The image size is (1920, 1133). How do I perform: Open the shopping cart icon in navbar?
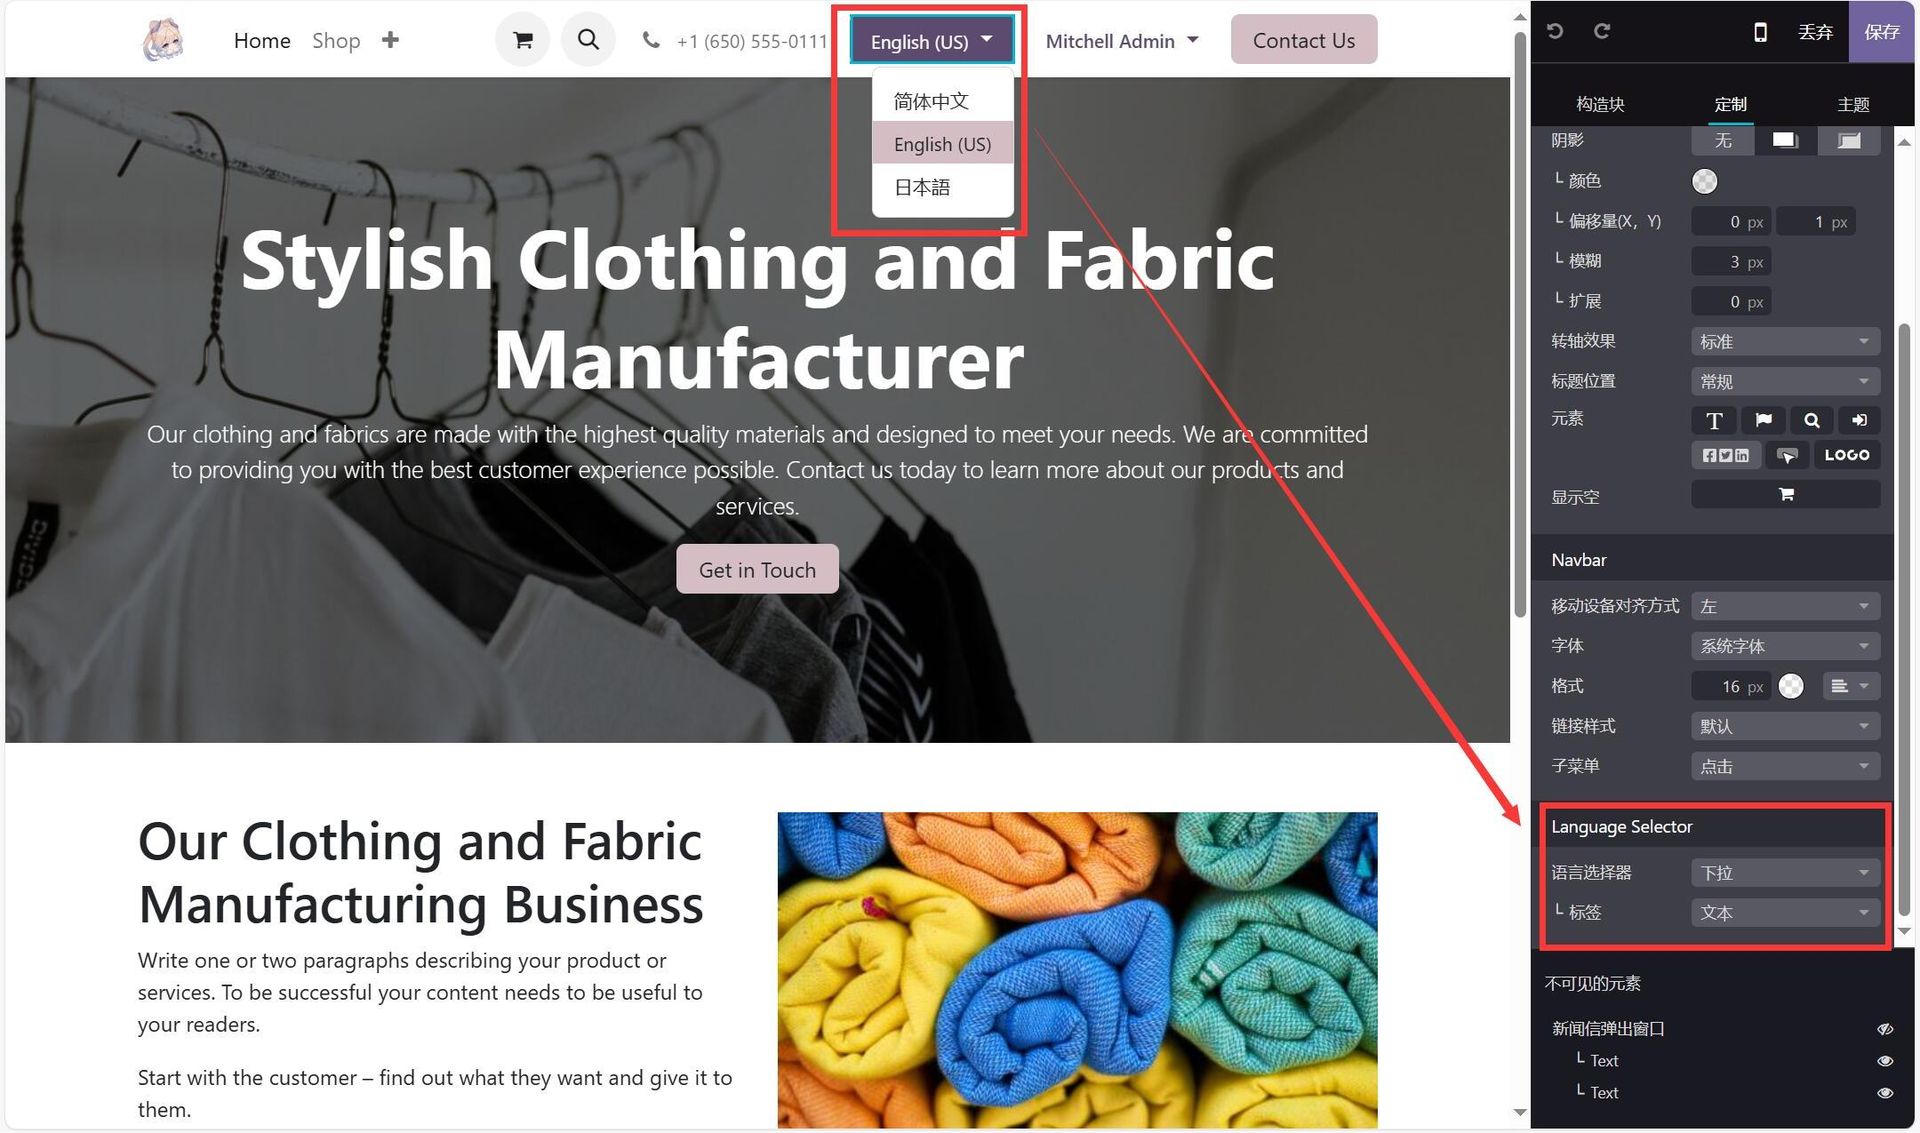522,40
